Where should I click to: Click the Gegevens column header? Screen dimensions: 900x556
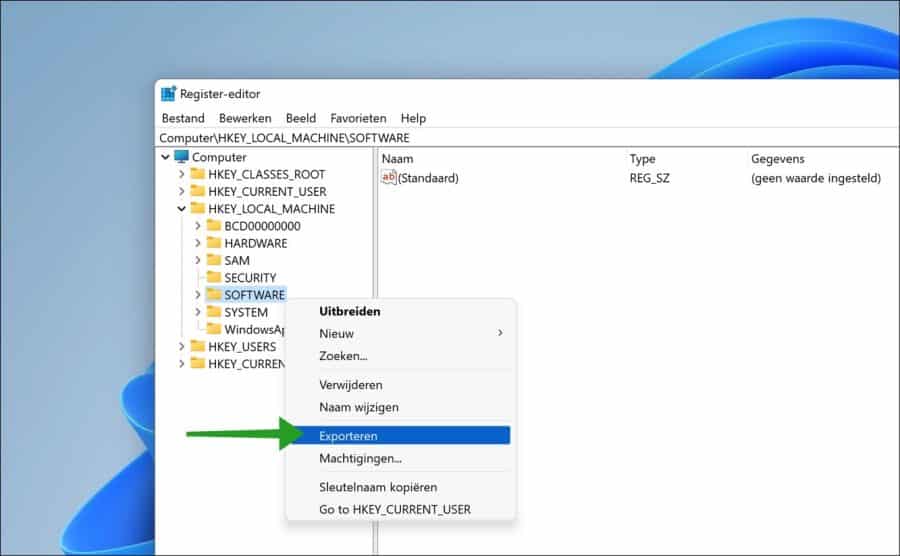pos(778,159)
